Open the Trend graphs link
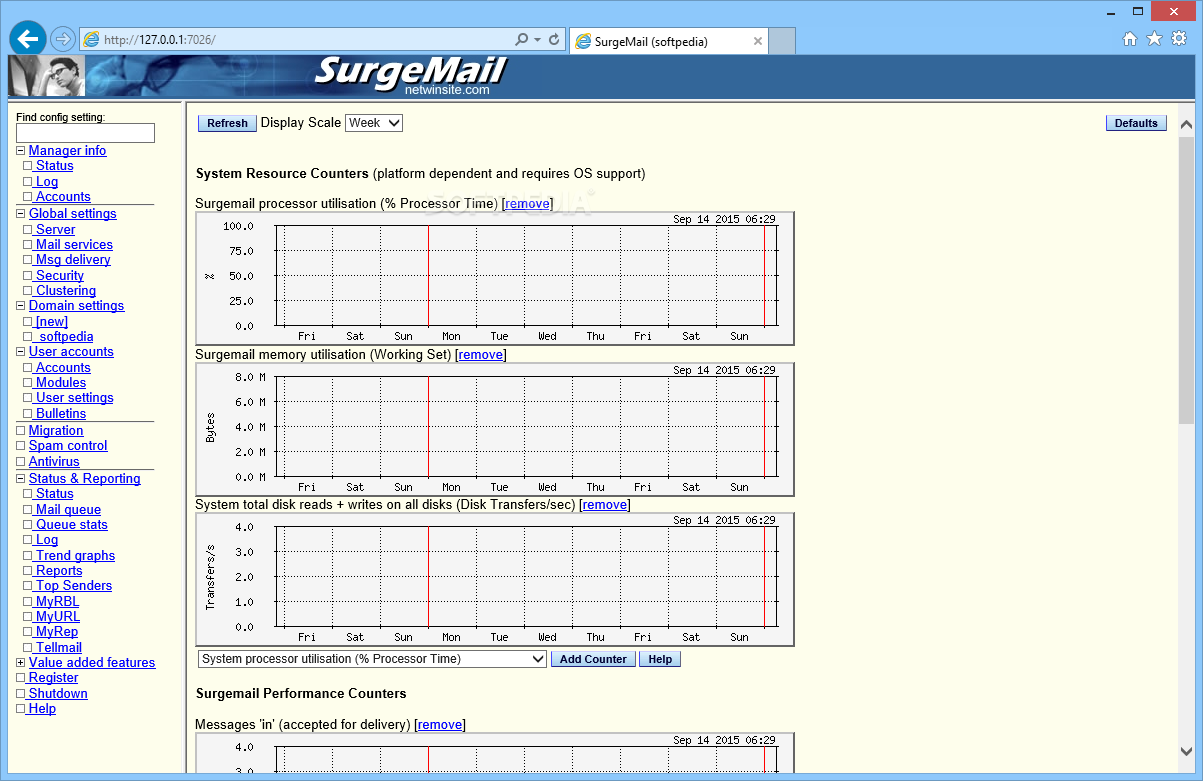This screenshot has width=1203, height=781. click(76, 556)
